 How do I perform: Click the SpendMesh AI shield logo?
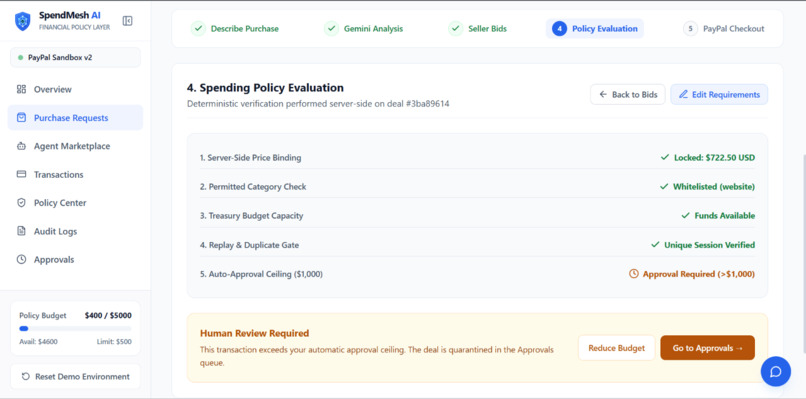click(x=23, y=21)
